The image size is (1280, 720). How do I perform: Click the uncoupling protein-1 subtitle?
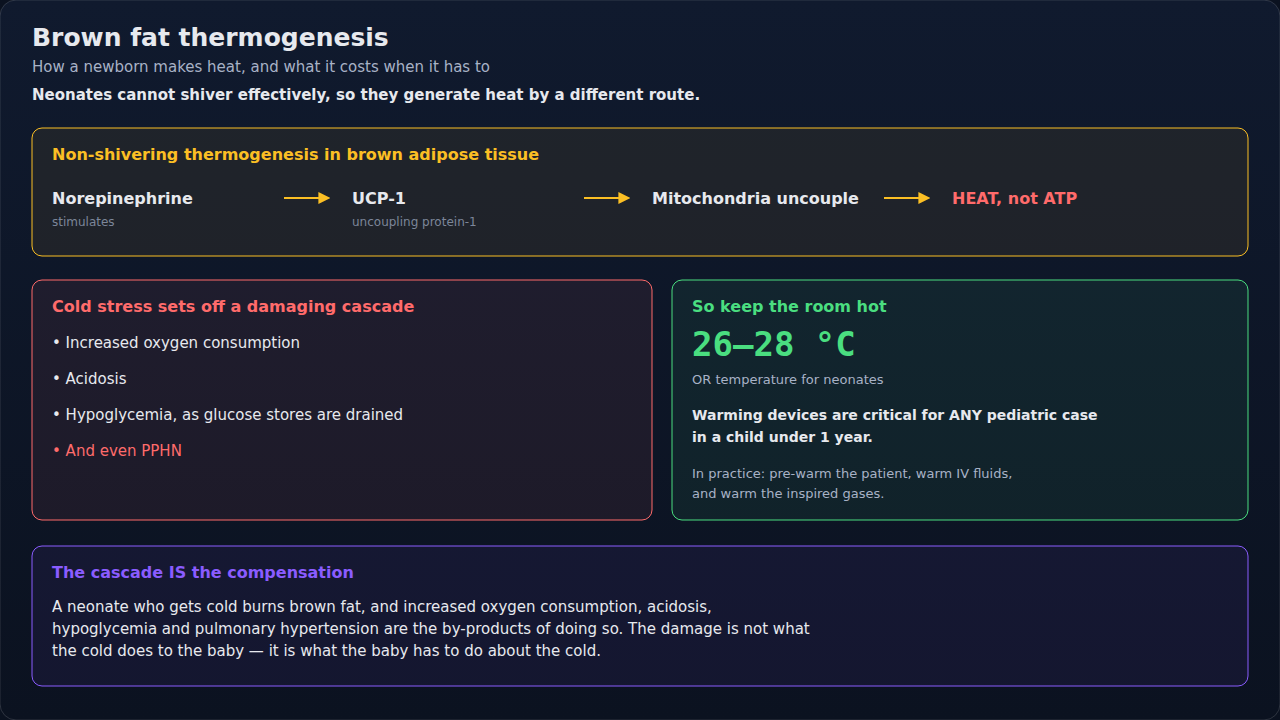(414, 222)
